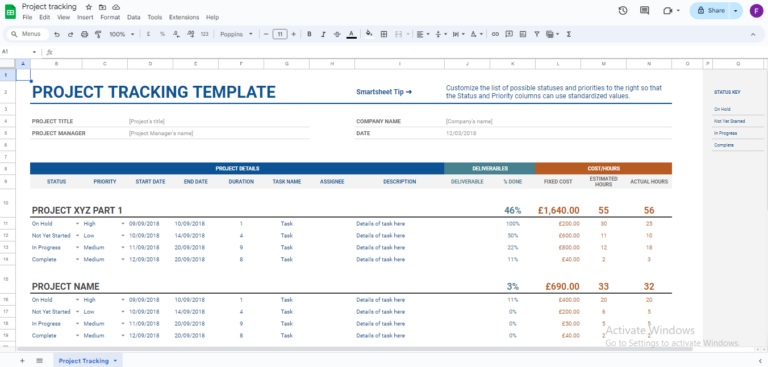Open the row 11 On Hold status dropdown
Screen dimensions: 768x367
77,223
